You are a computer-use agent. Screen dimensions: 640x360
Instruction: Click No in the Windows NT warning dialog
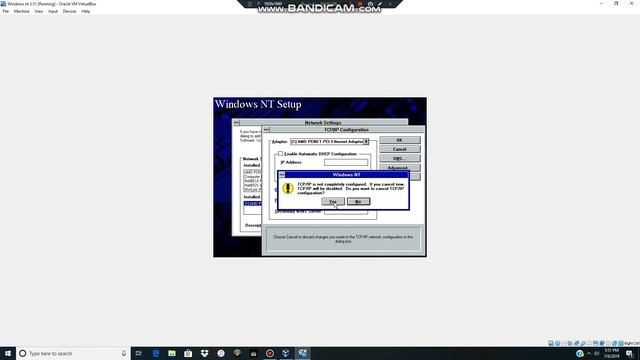[x=358, y=202]
